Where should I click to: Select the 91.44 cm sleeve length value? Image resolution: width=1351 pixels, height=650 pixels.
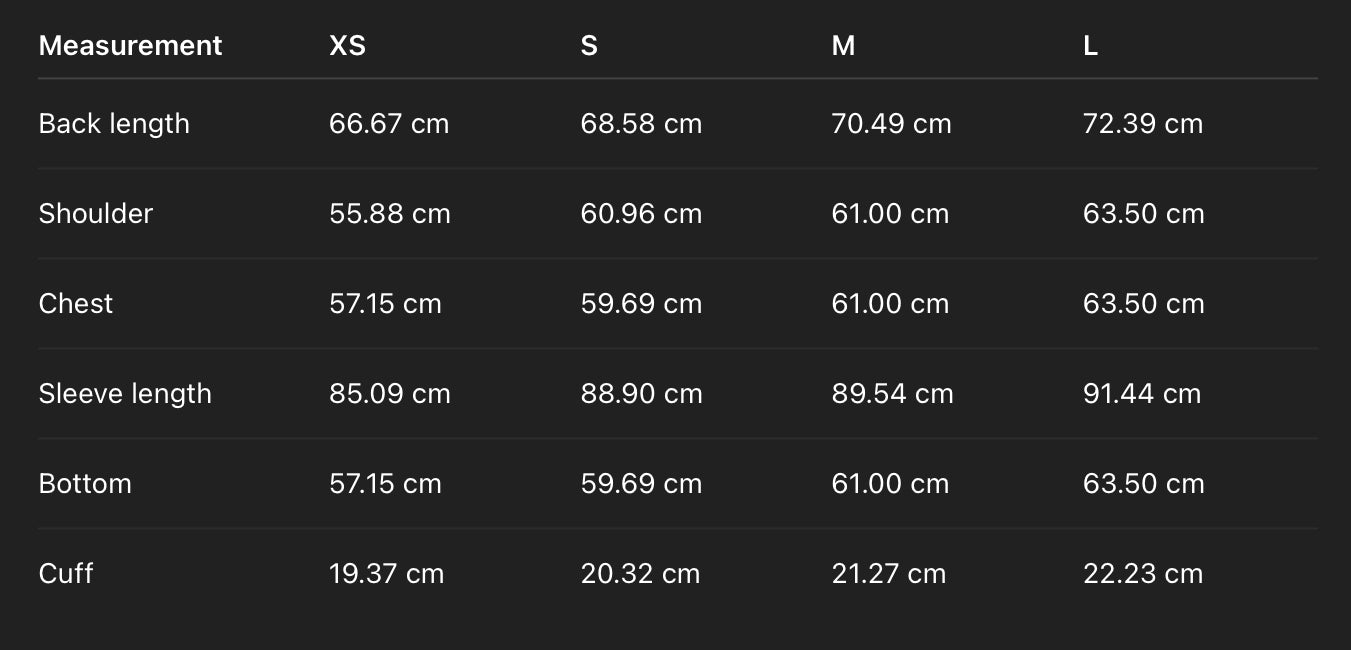1142,394
